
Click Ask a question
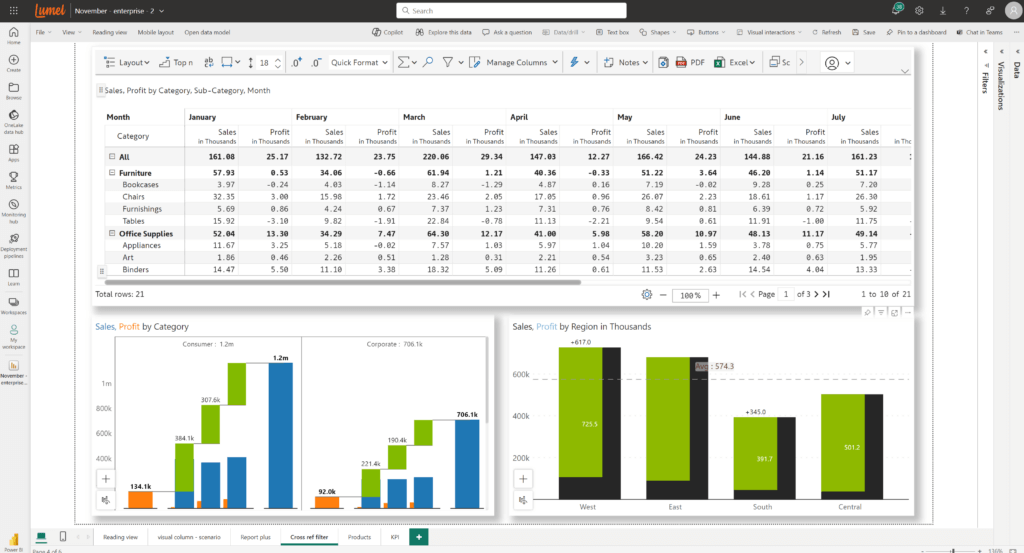click(507, 32)
